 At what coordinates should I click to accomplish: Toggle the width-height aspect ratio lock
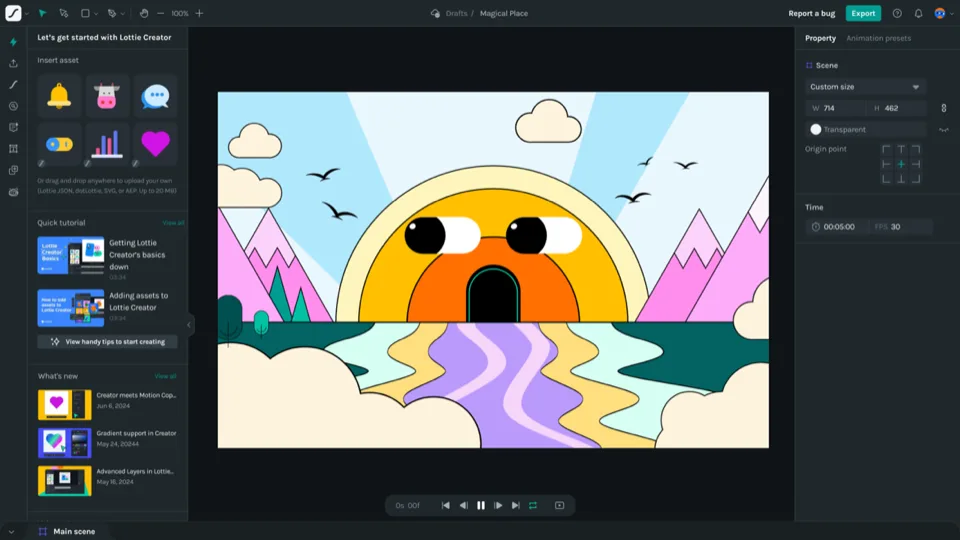943,108
